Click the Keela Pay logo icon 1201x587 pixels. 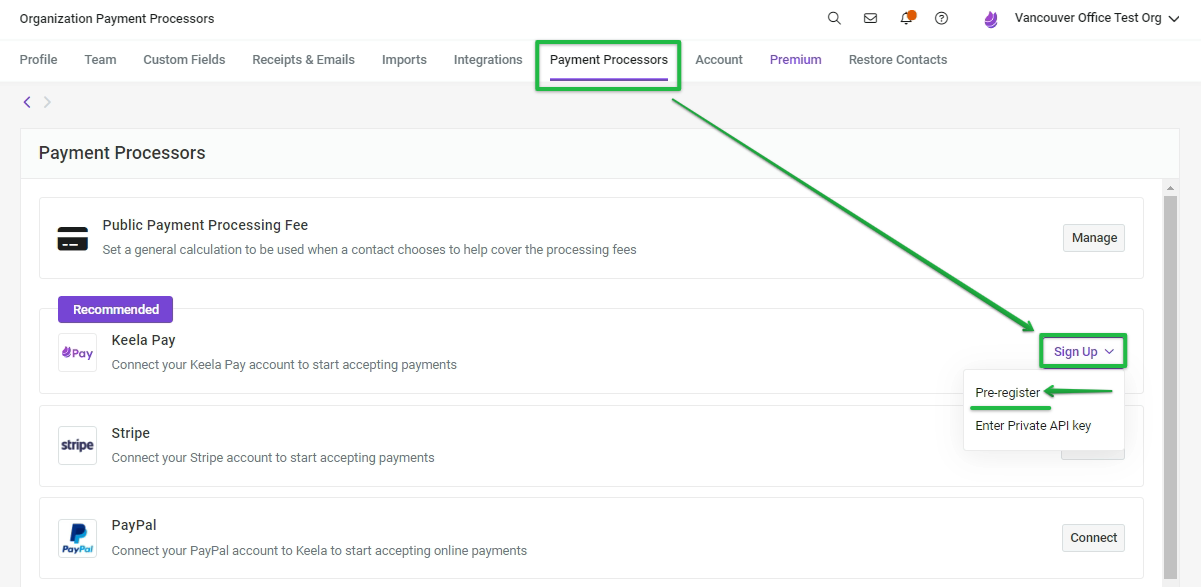tap(77, 353)
